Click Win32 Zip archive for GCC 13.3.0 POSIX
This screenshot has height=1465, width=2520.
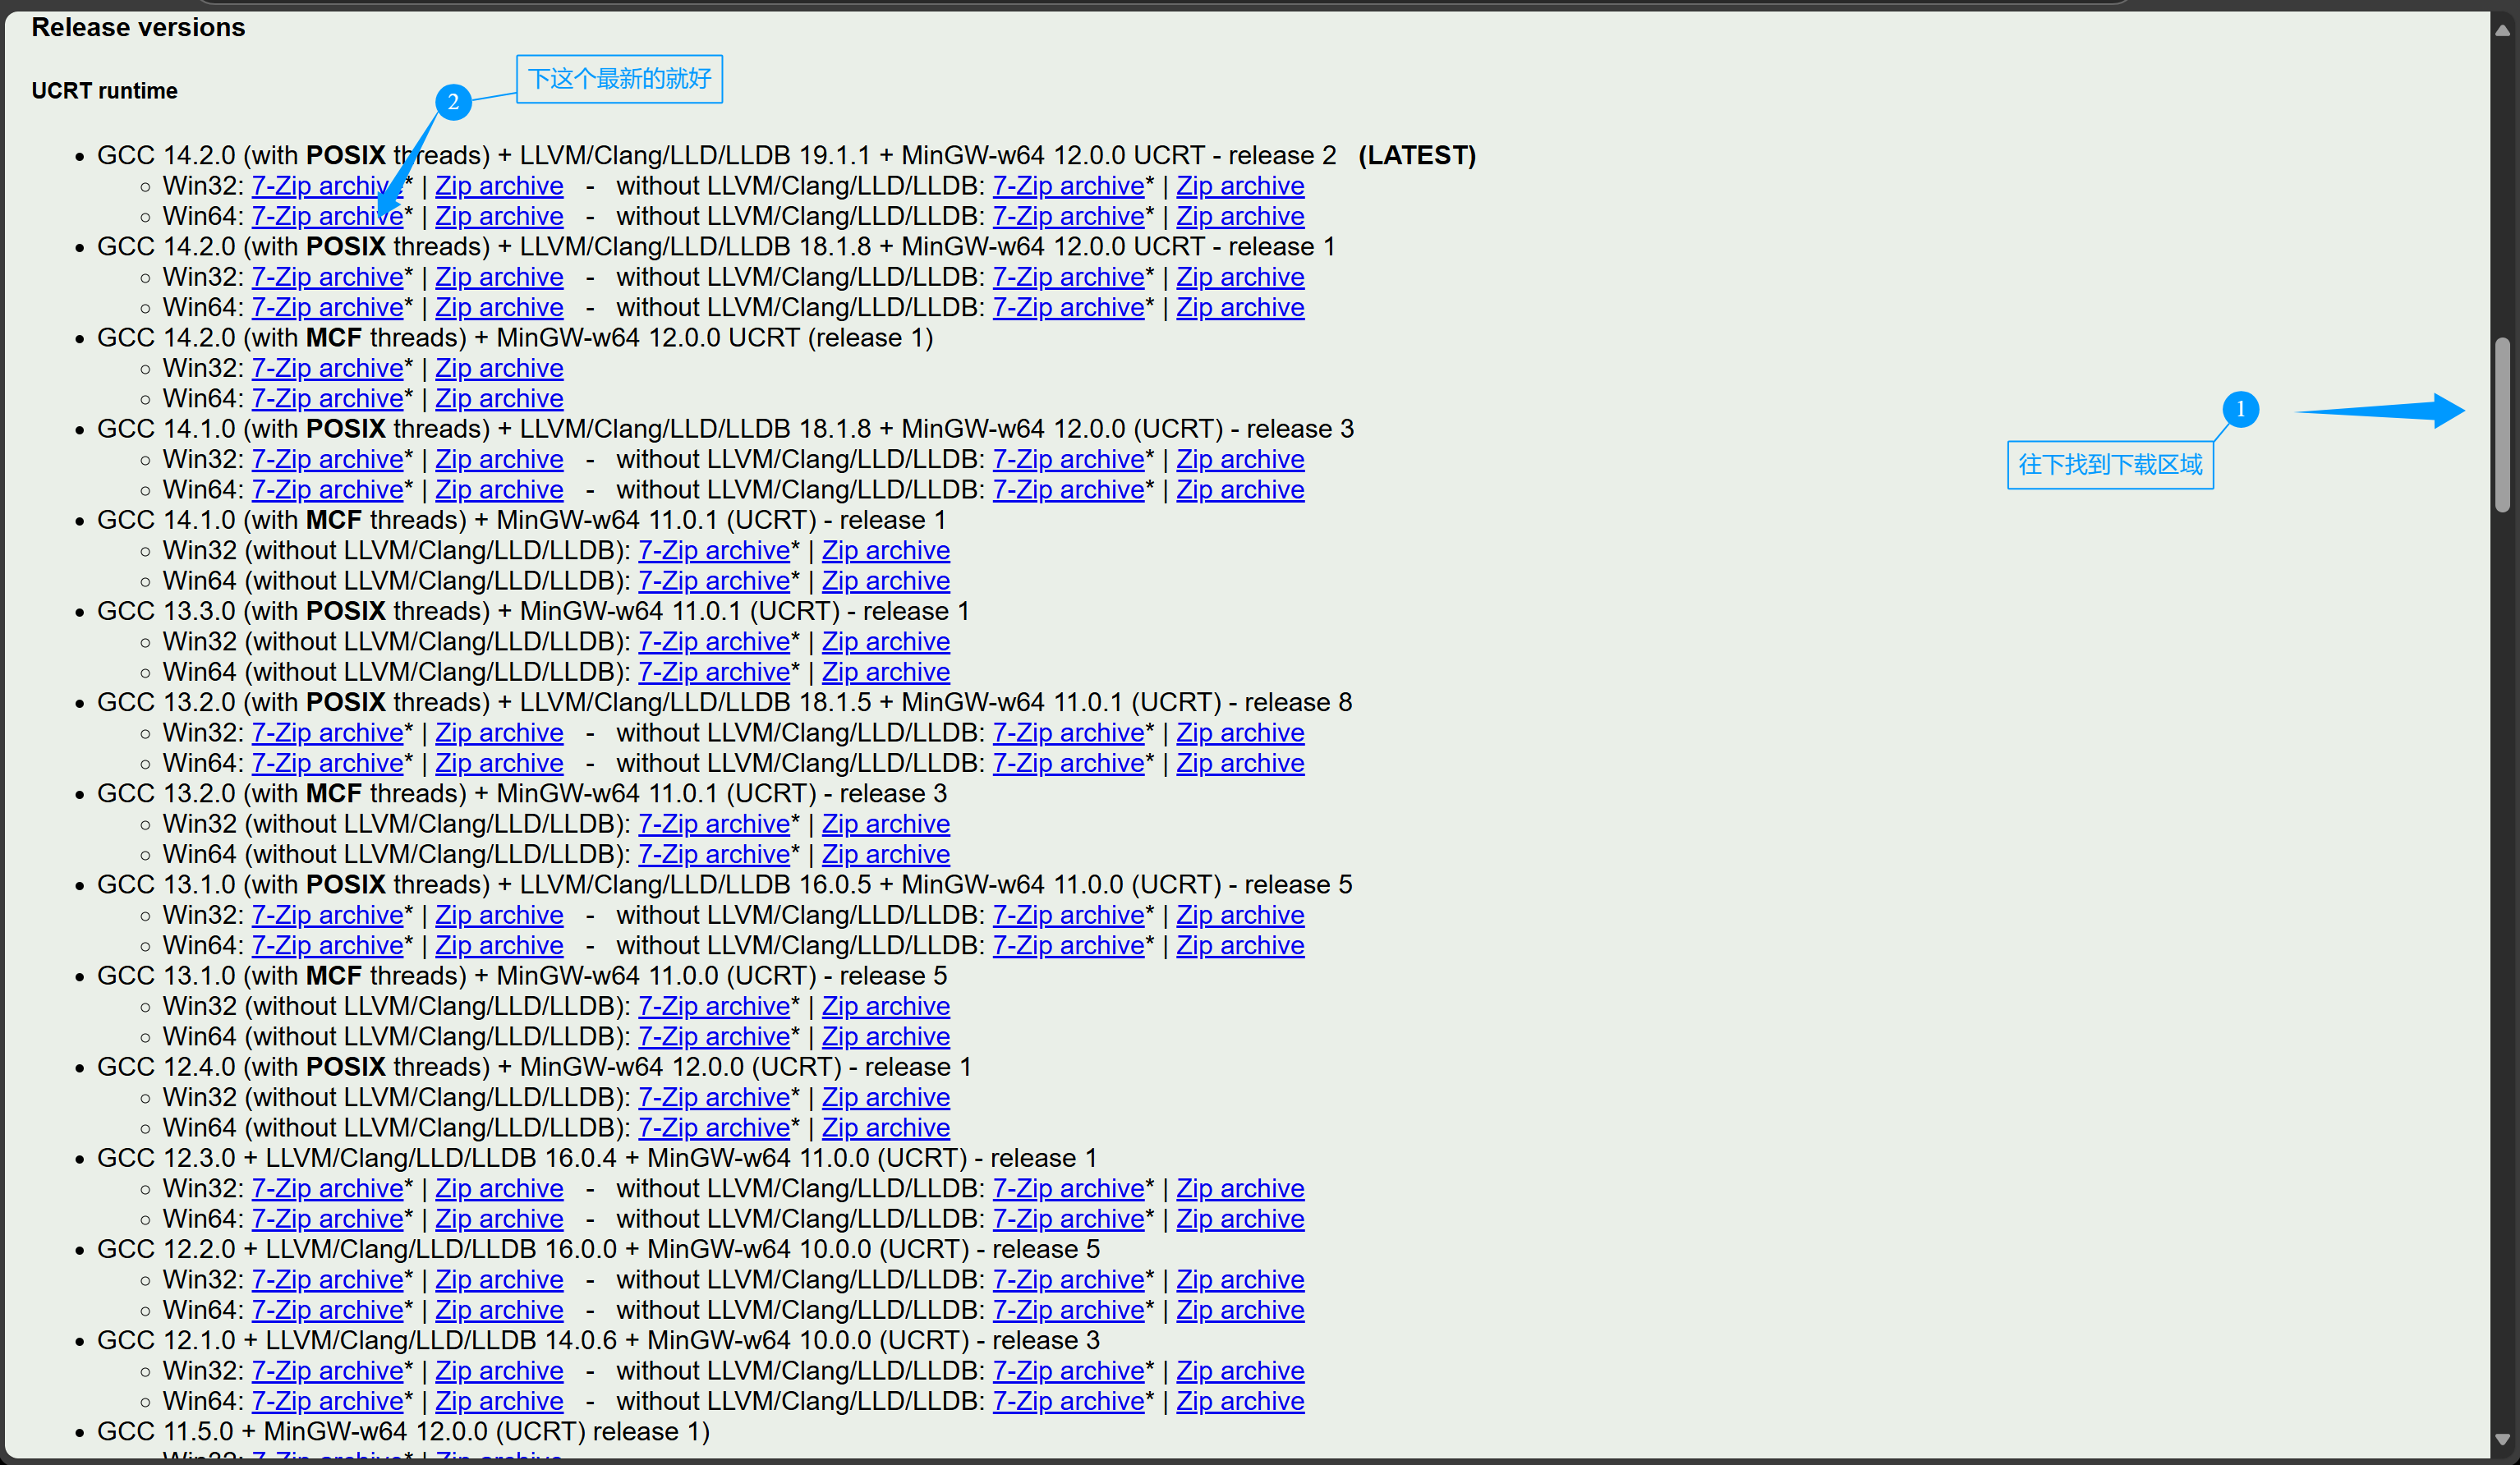(x=886, y=641)
